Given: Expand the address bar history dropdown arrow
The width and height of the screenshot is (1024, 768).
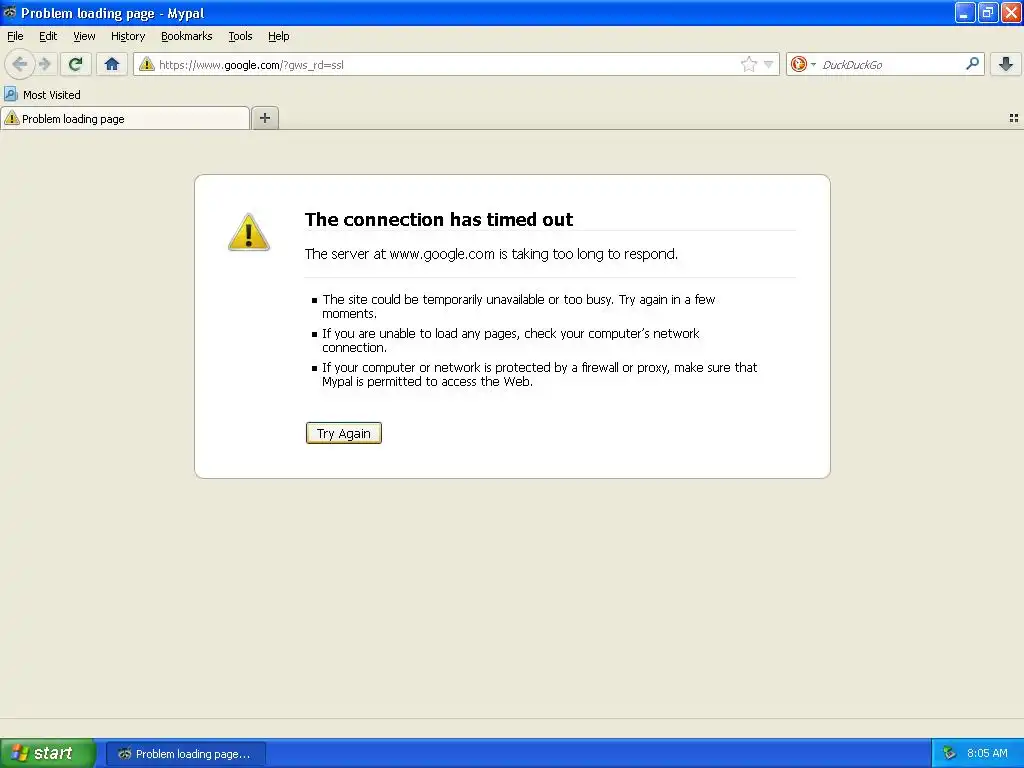Looking at the screenshot, I should click(769, 64).
